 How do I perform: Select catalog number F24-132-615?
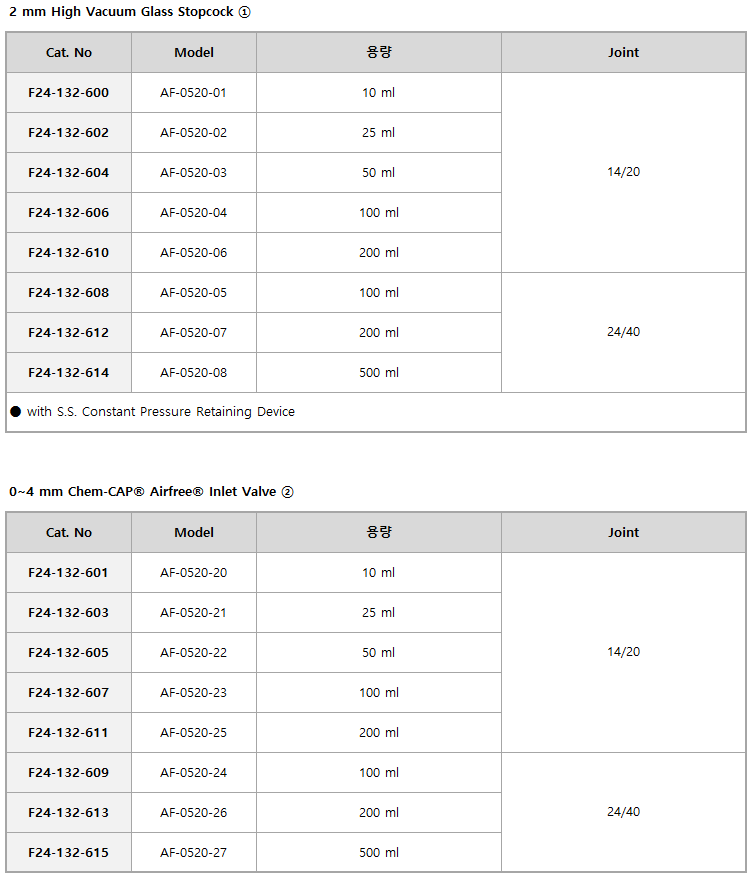[69, 853]
